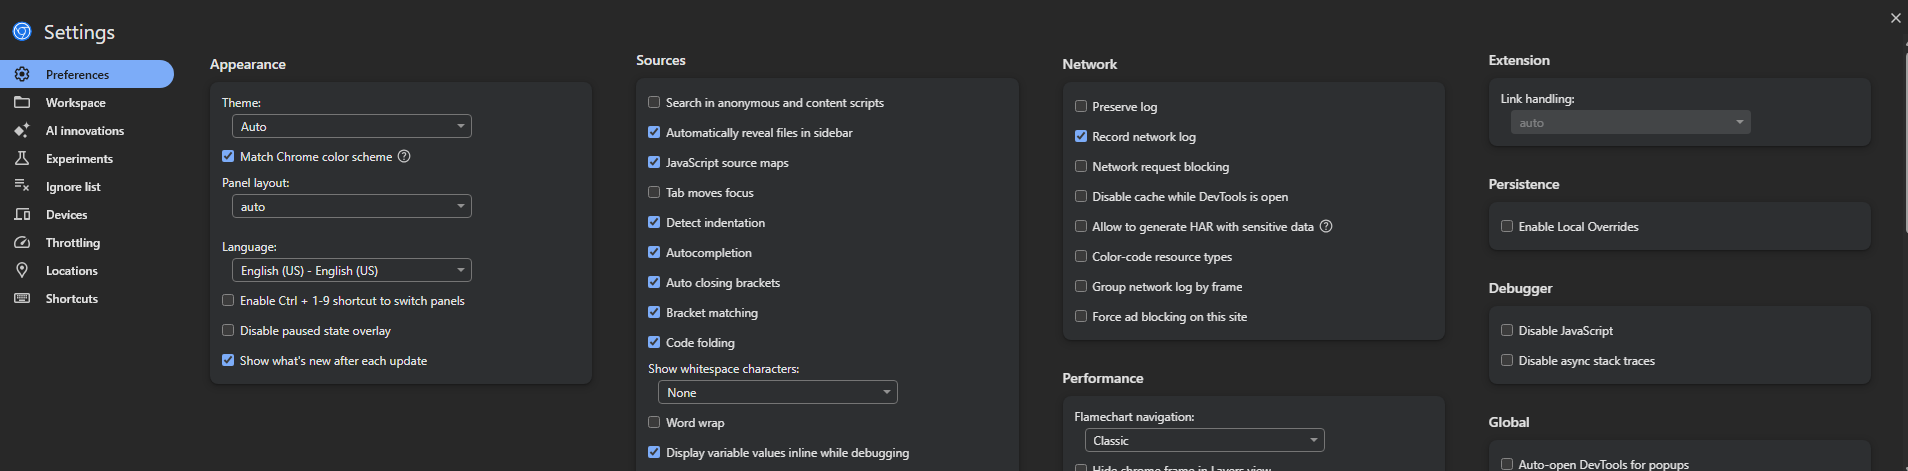Check Disable async stack traces
This screenshot has height=471, width=1908.
pos(1507,360)
